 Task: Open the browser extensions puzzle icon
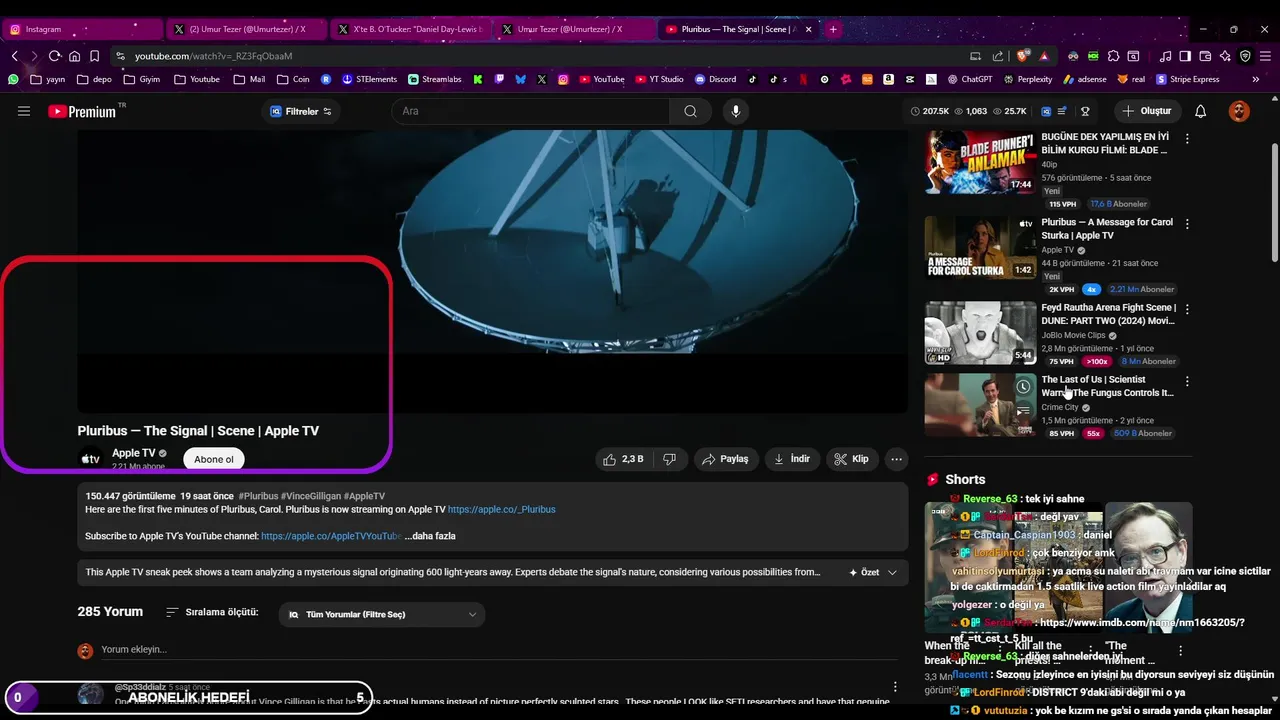pos(1113,56)
